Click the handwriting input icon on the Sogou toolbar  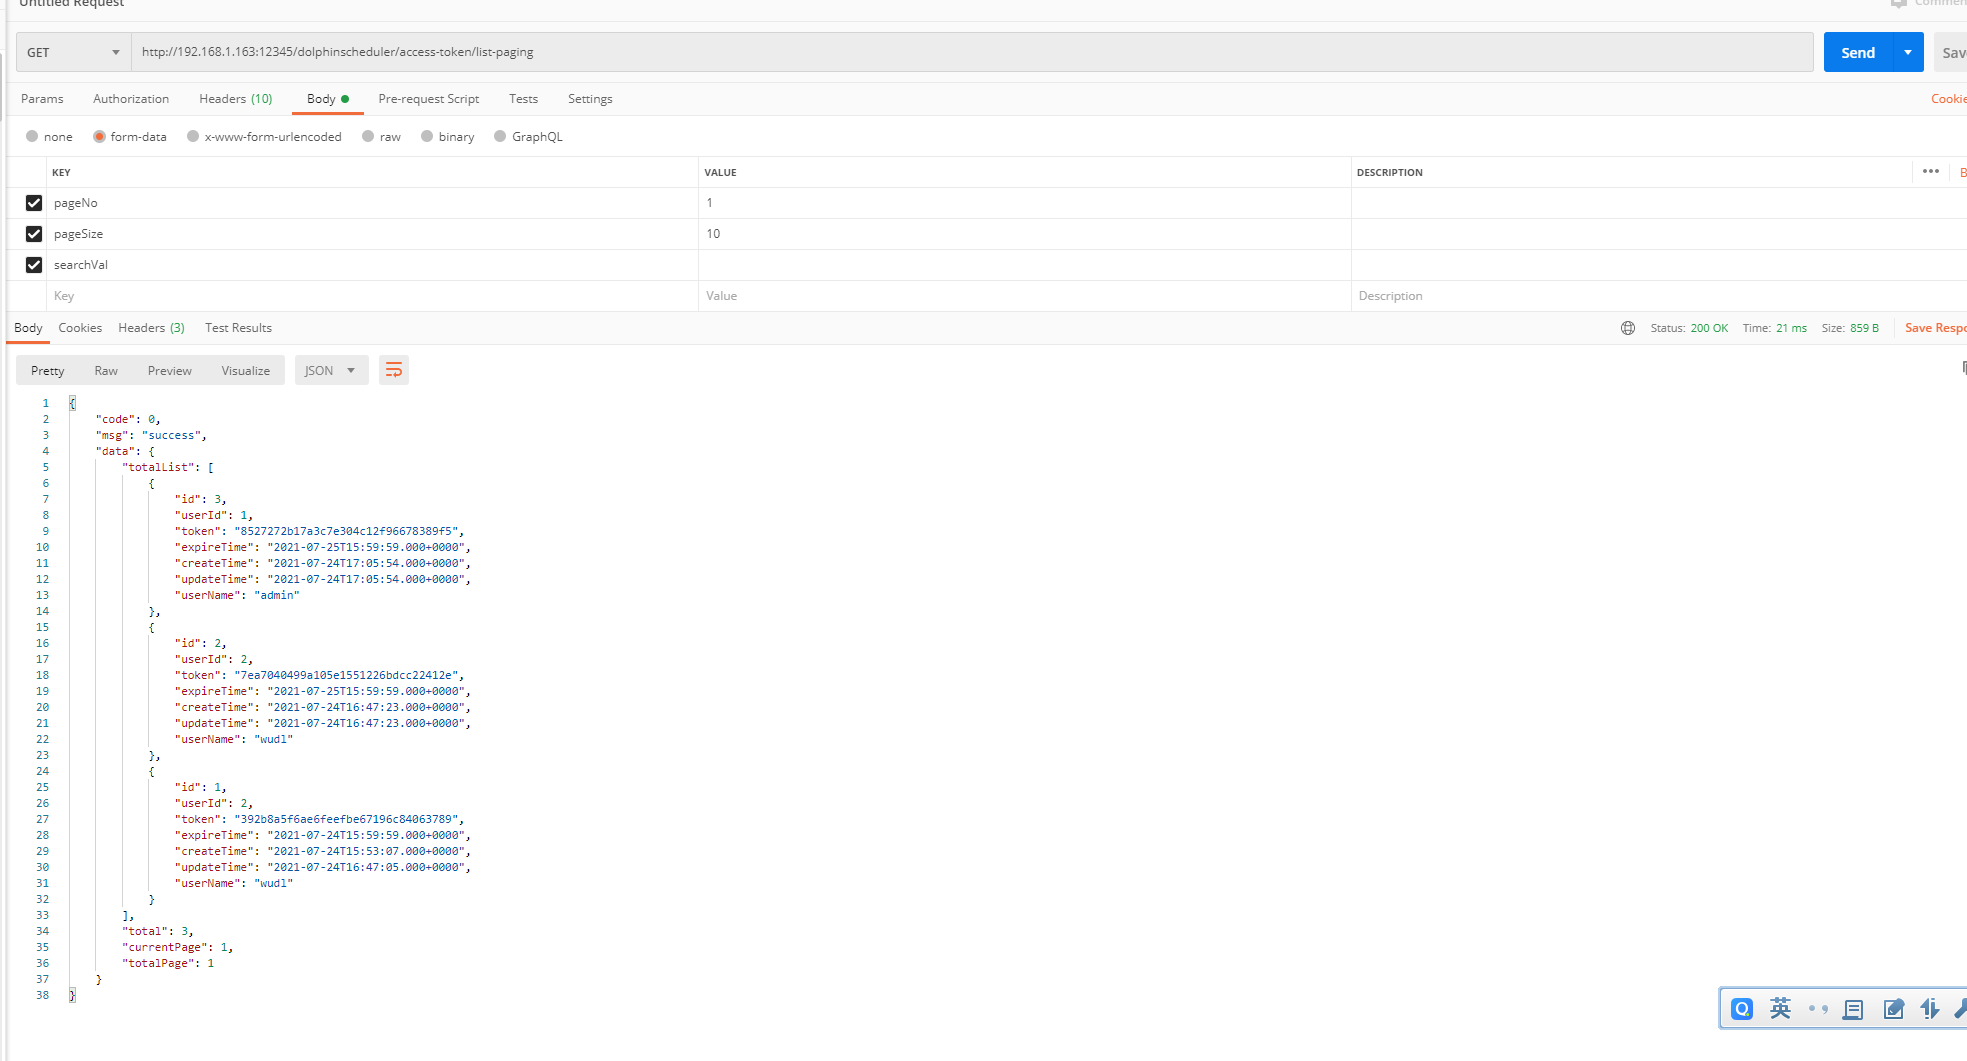point(1892,1009)
